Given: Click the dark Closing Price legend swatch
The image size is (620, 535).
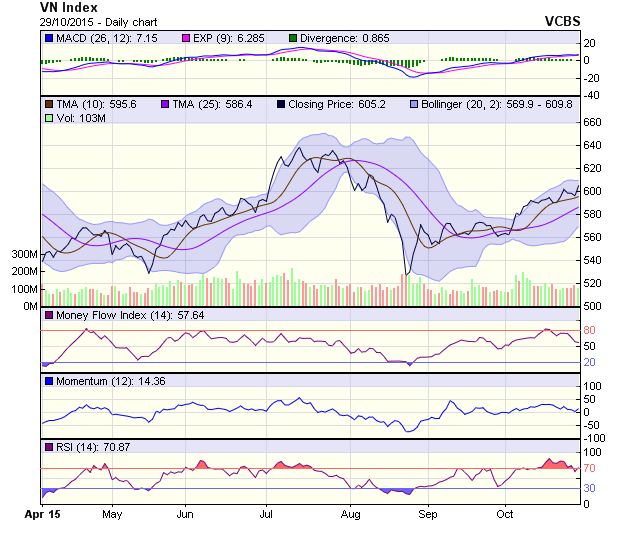Looking at the screenshot, I should (283, 103).
